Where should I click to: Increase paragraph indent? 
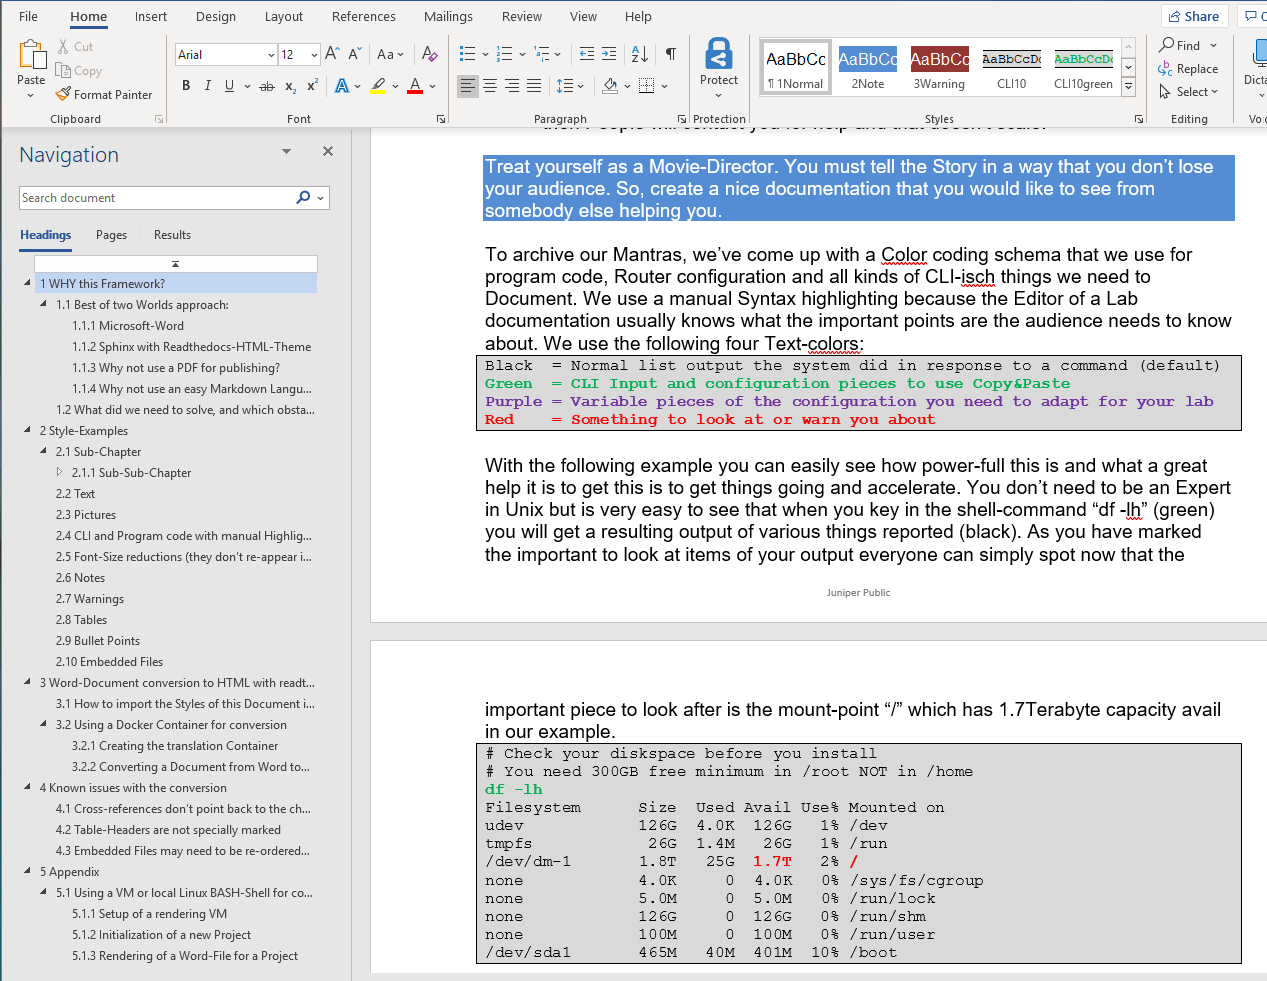tap(609, 54)
